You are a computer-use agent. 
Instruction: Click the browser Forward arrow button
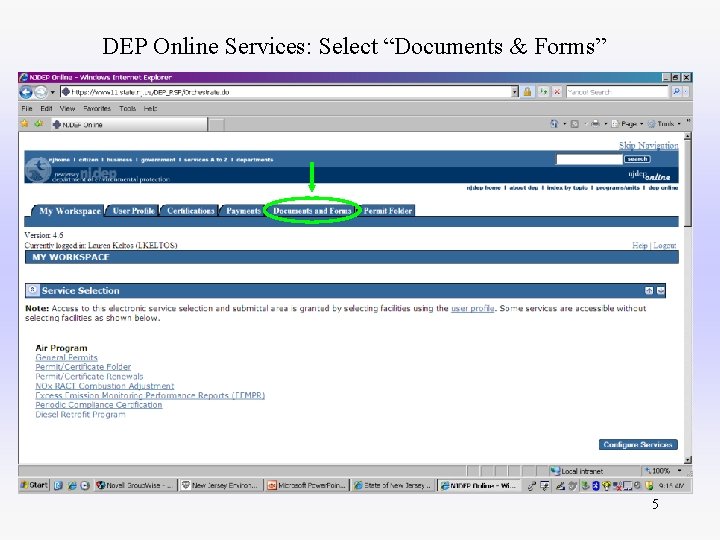(x=41, y=92)
